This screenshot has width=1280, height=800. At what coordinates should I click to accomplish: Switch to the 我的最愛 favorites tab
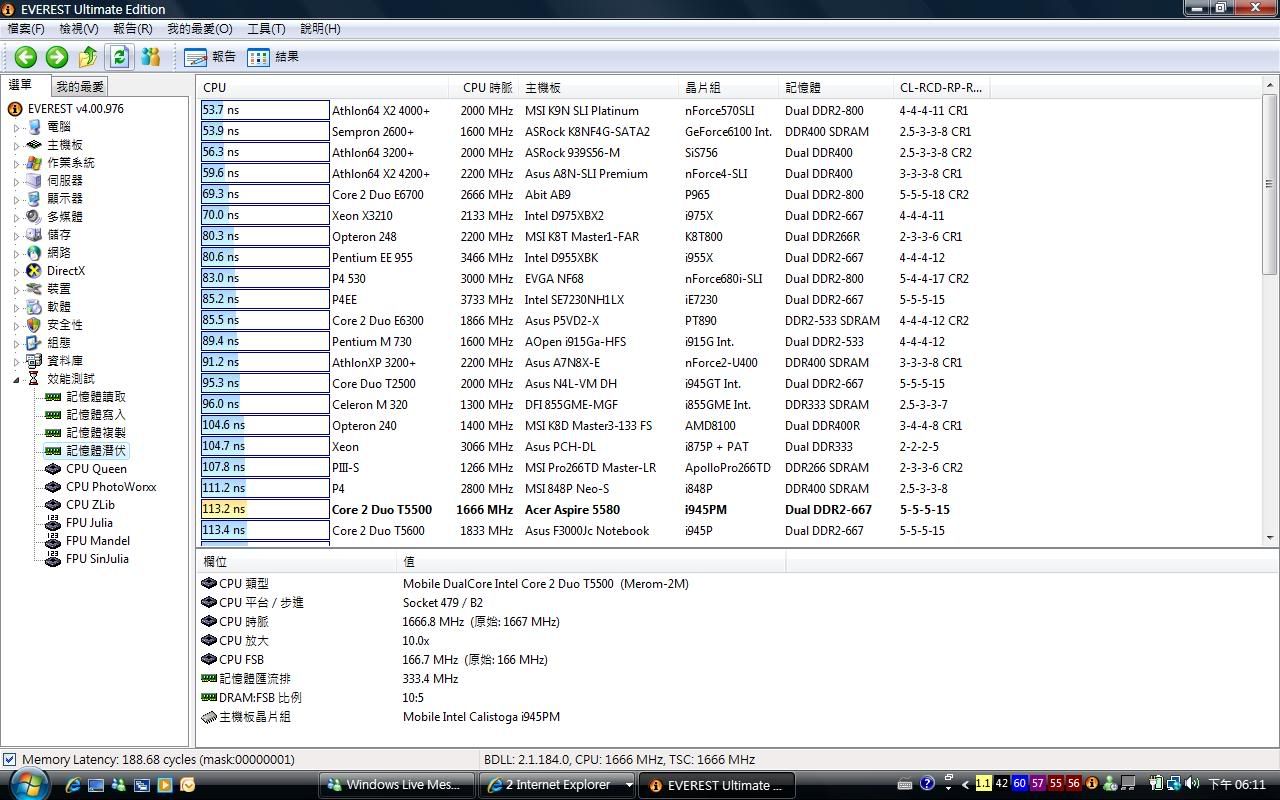coord(79,87)
